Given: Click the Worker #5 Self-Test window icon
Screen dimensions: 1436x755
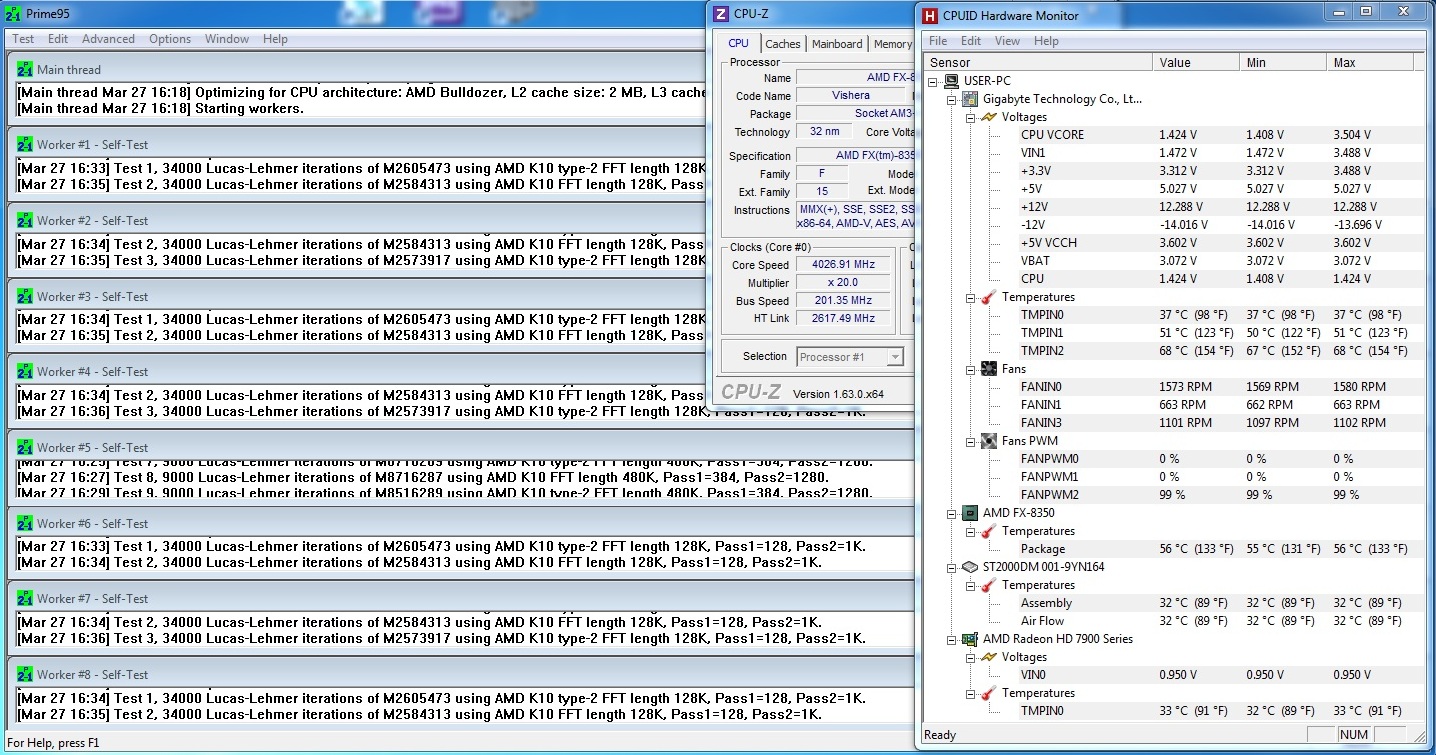Looking at the screenshot, I should tap(25, 447).
